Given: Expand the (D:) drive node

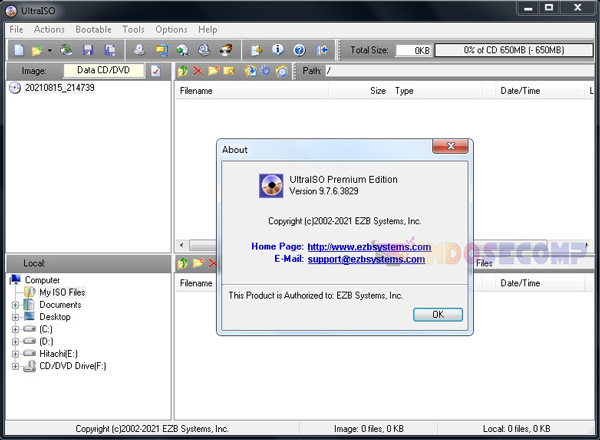Looking at the screenshot, I should [15, 342].
